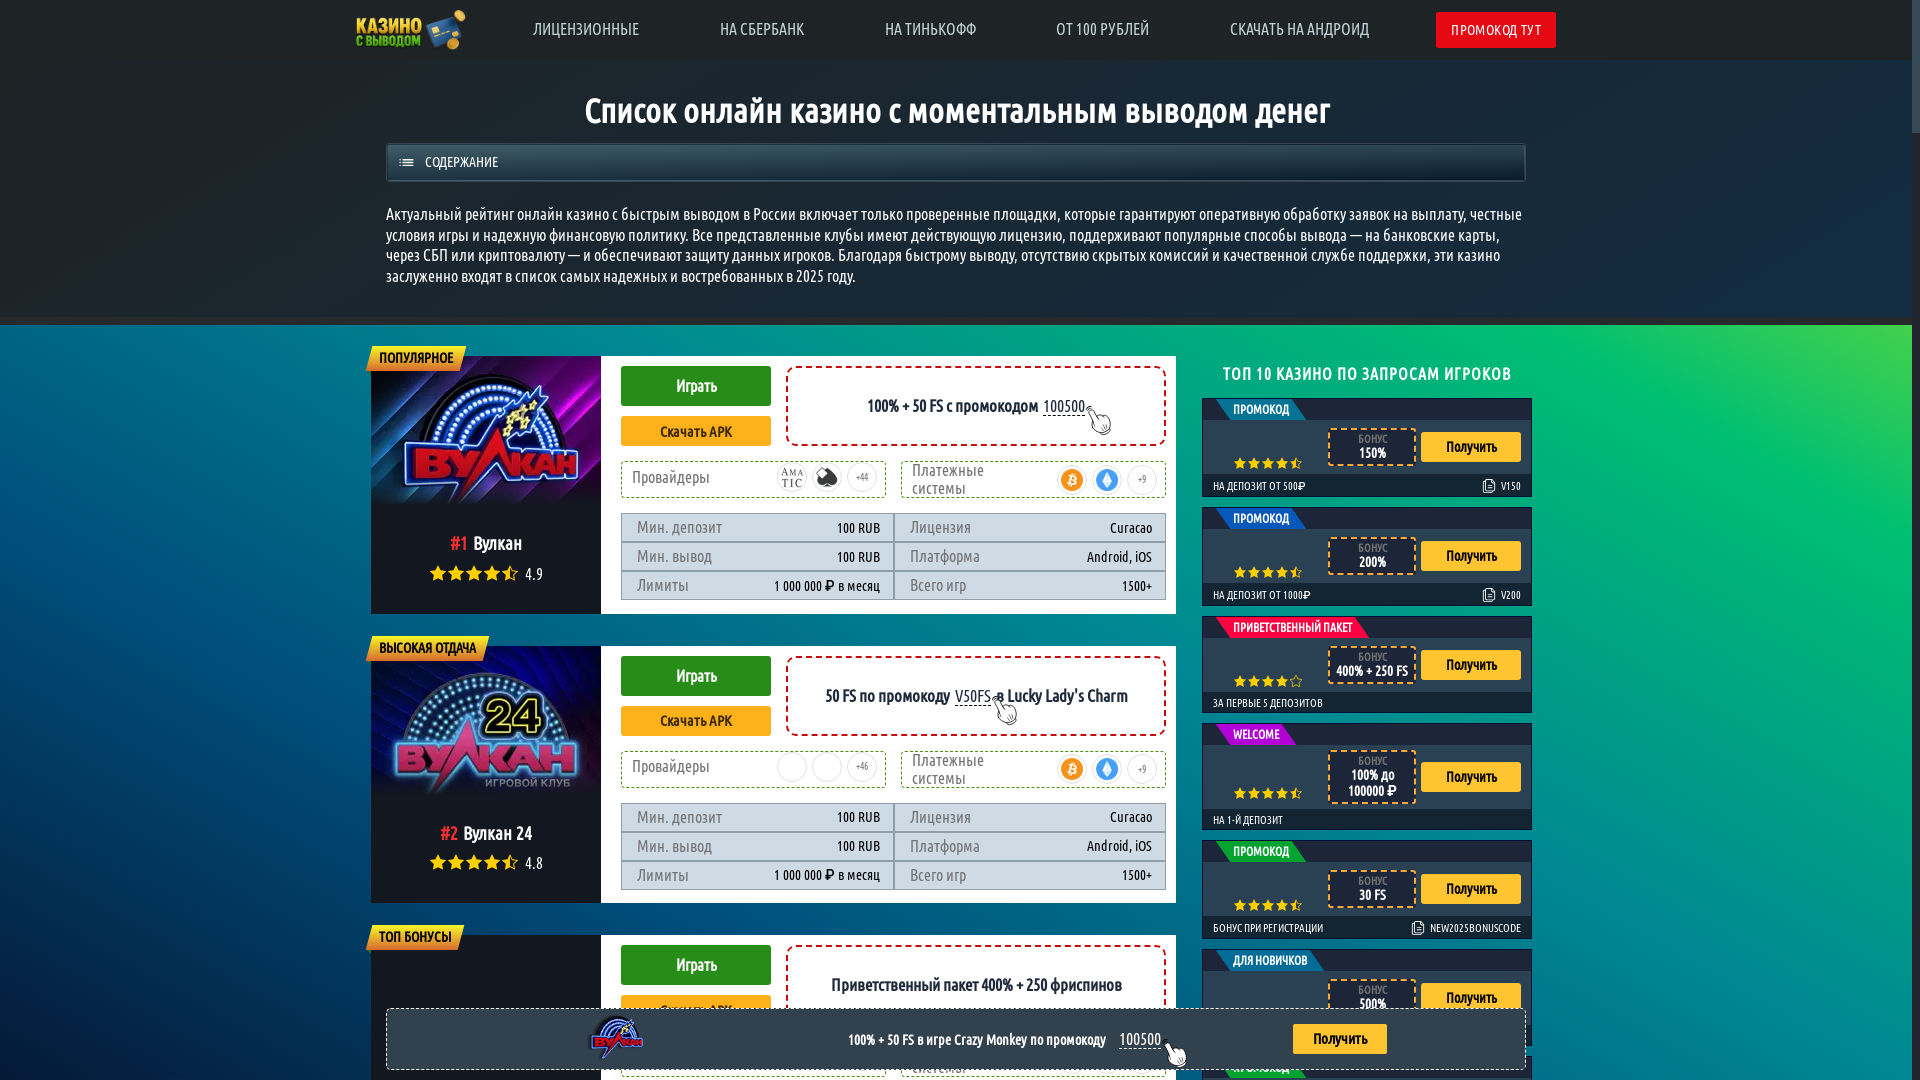Open the ОТ 100 РУБЛЕЙ menu item
The image size is (1920, 1080).
coord(1103,30)
